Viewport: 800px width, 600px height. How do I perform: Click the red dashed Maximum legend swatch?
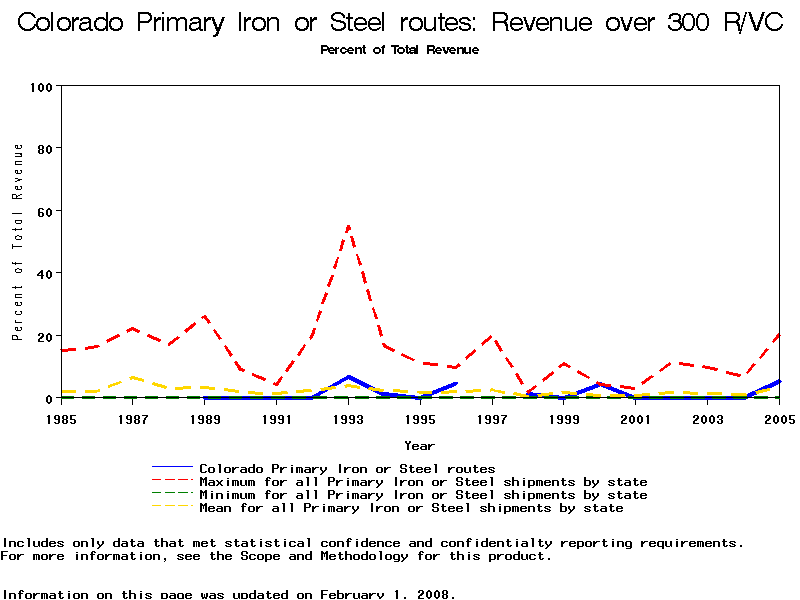click(171, 481)
